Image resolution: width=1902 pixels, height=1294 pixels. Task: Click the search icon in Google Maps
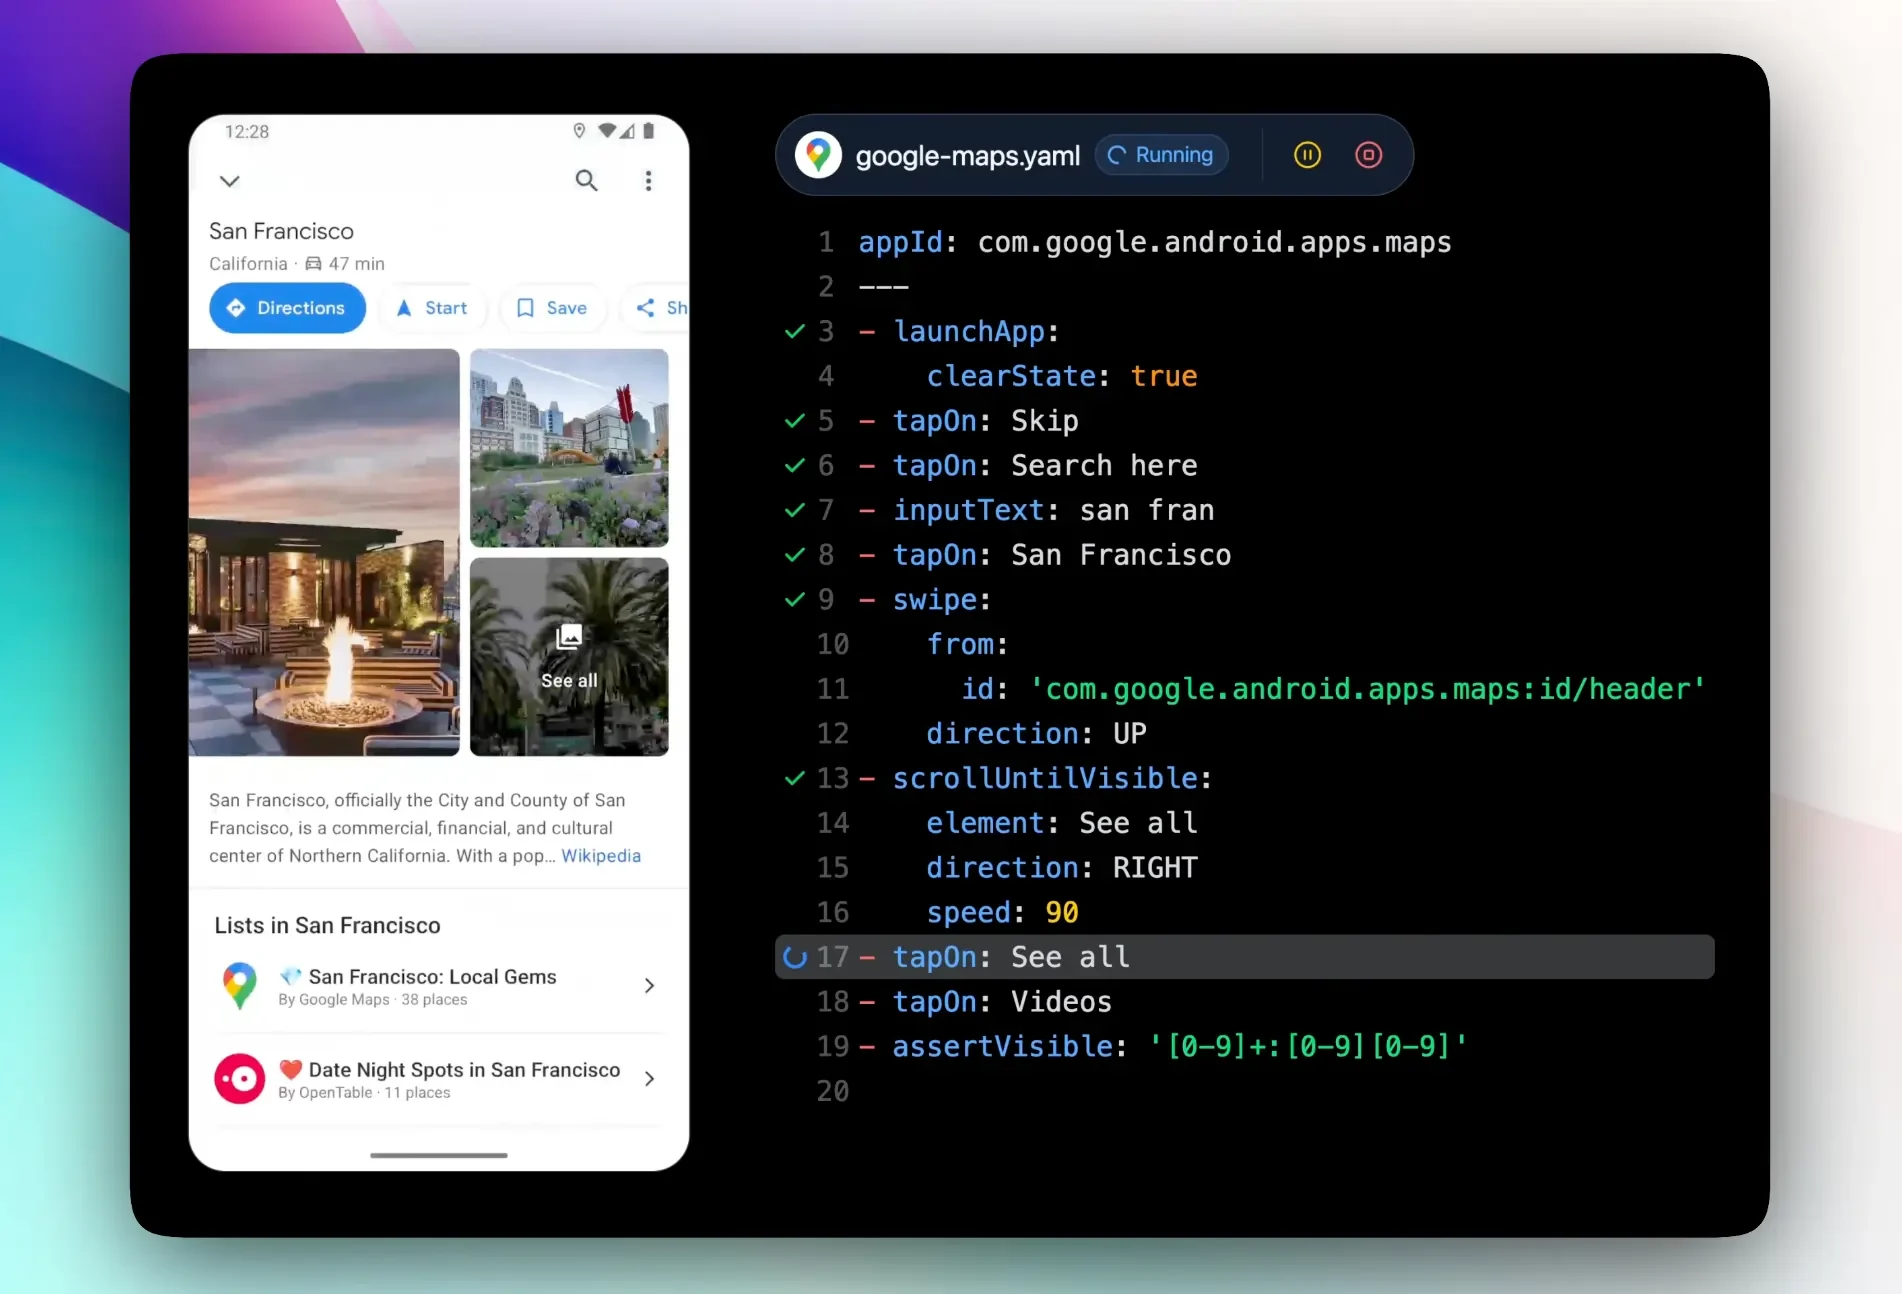[x=586, y=180]
